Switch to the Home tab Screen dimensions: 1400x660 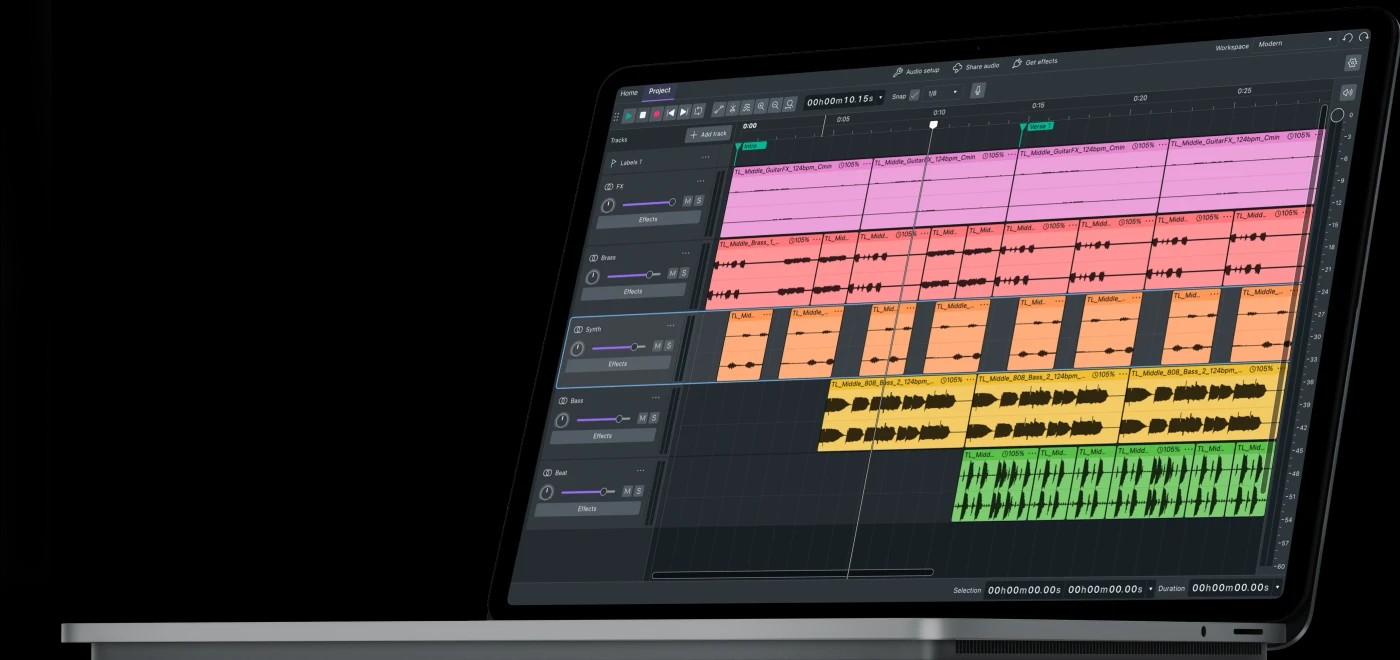[x=629, y=93]
